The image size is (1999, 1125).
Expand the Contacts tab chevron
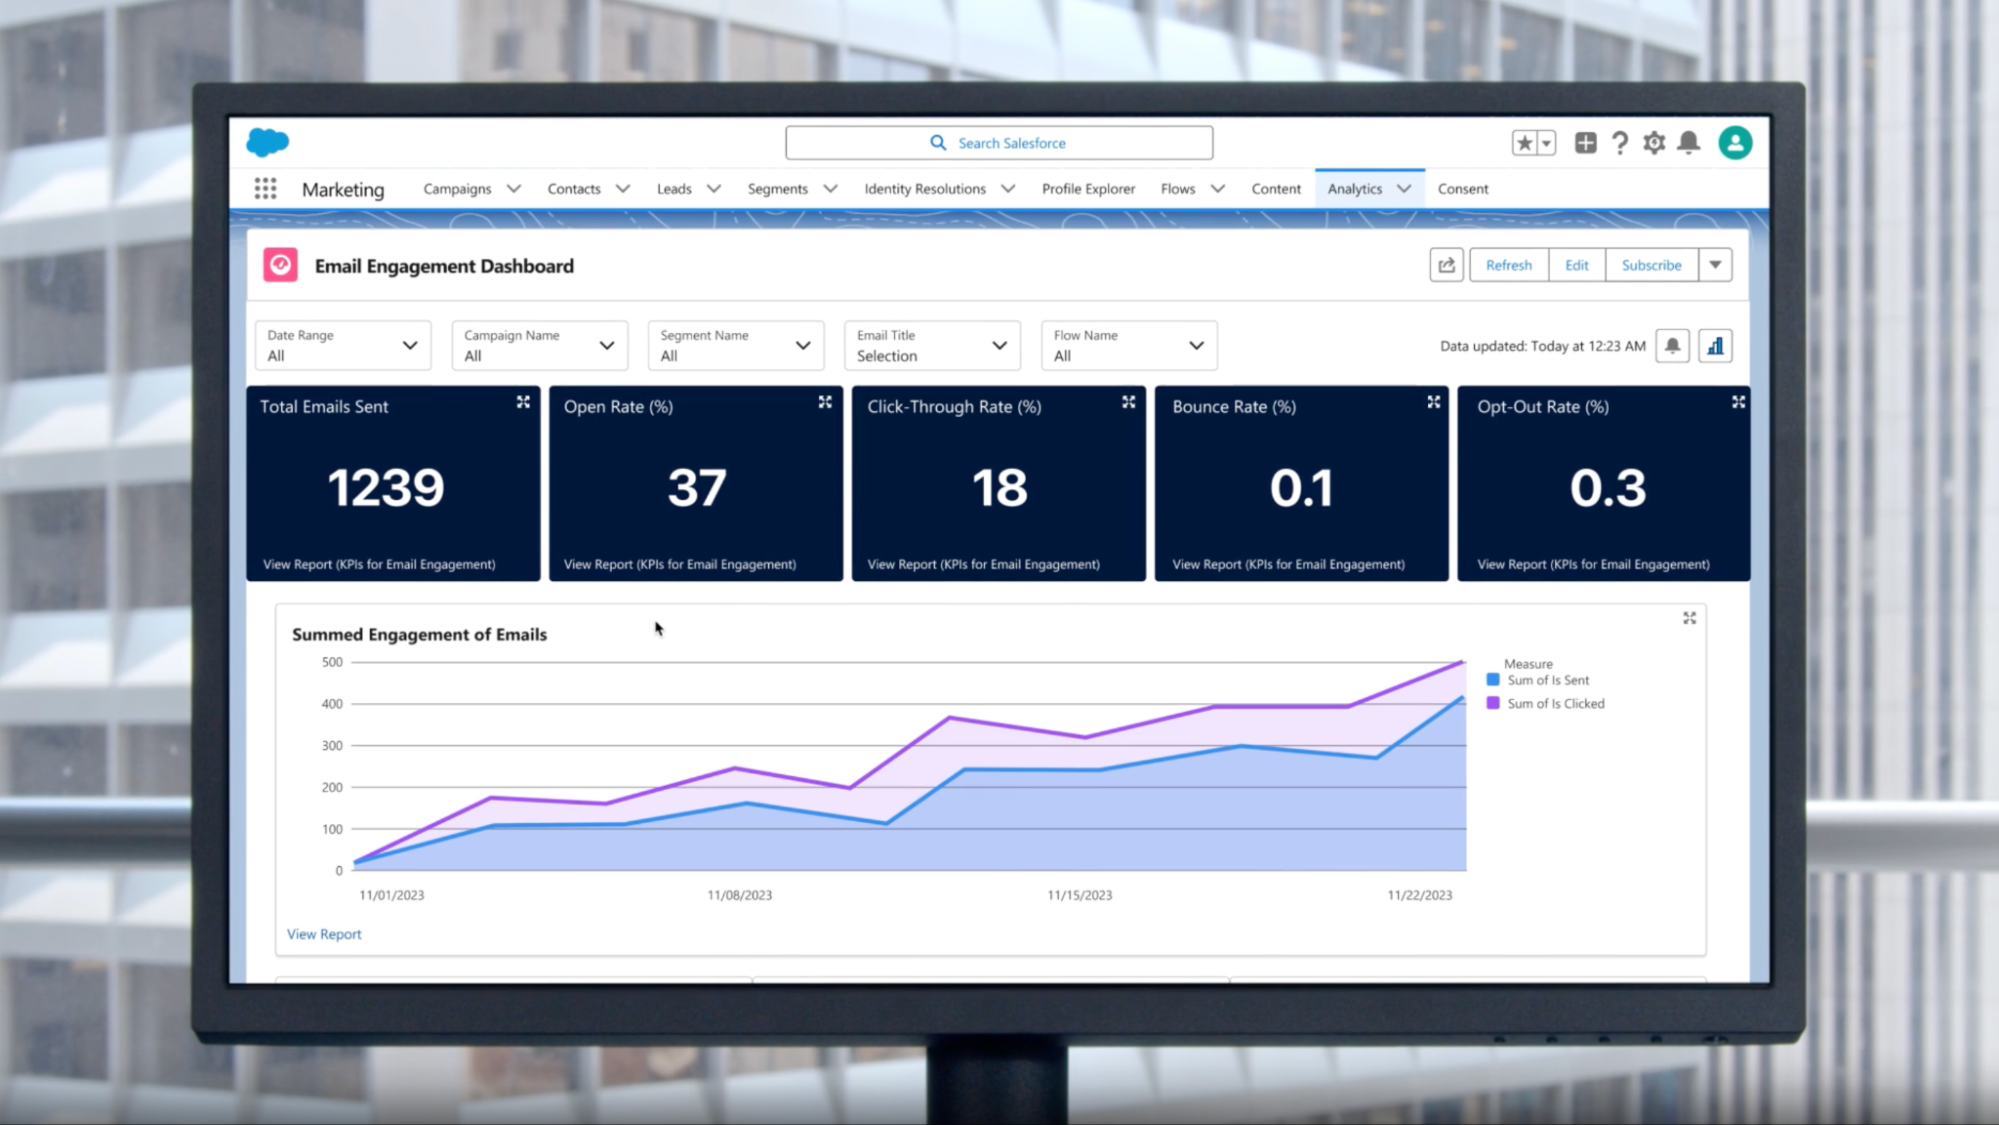623,188
